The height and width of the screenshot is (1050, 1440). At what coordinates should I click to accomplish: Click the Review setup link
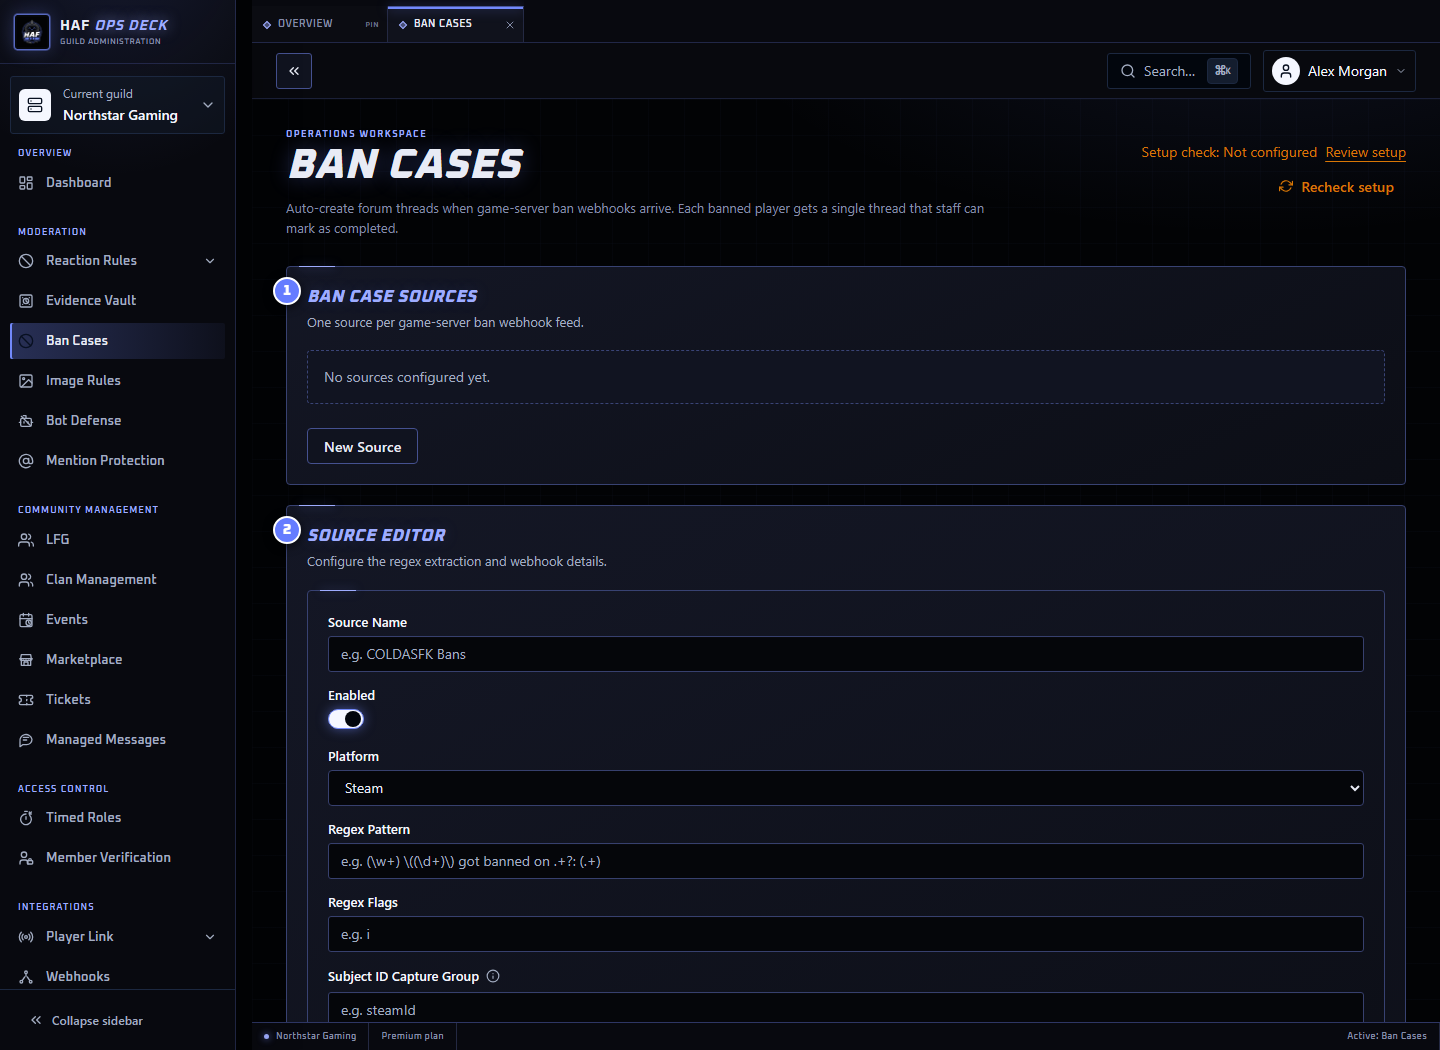click(1366, 153)
